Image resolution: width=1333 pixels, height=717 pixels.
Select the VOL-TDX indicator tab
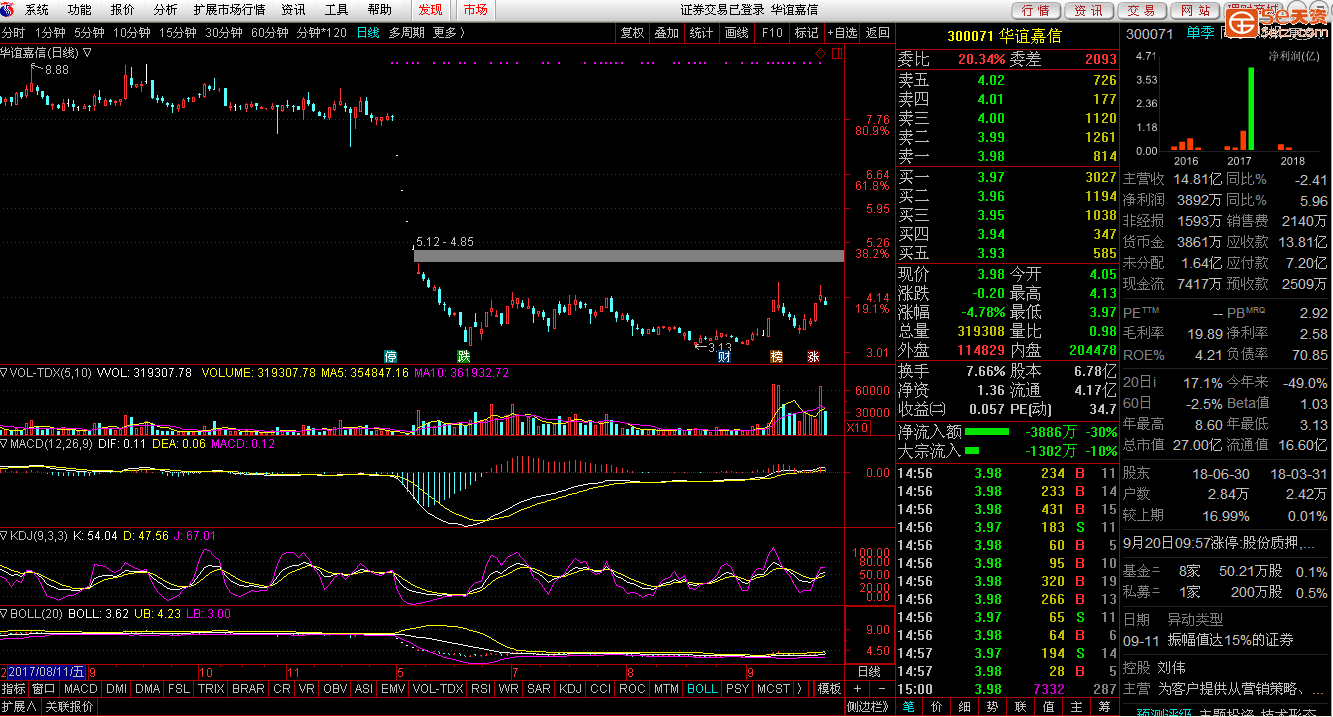click(x=438, y=689)
